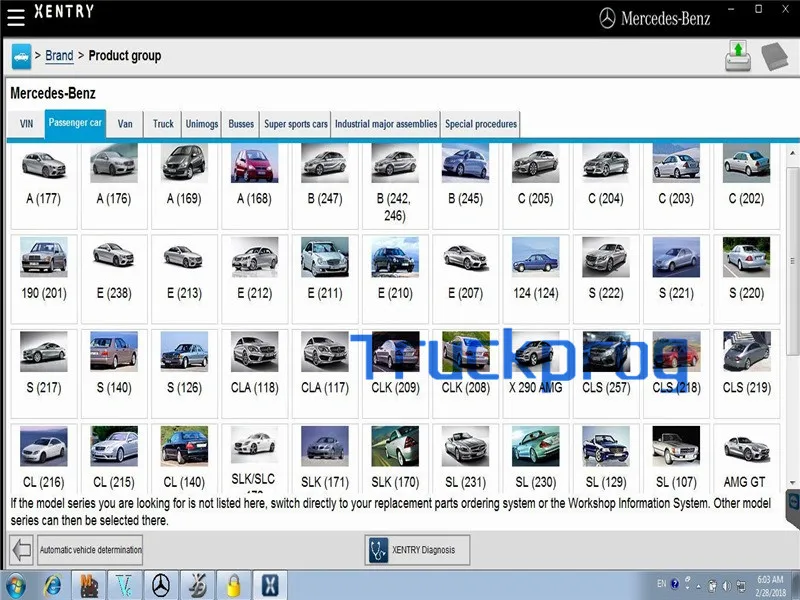Viewport: 800px width, 600px height.
Task: Choose the CL (140) model
Action: 184,458
